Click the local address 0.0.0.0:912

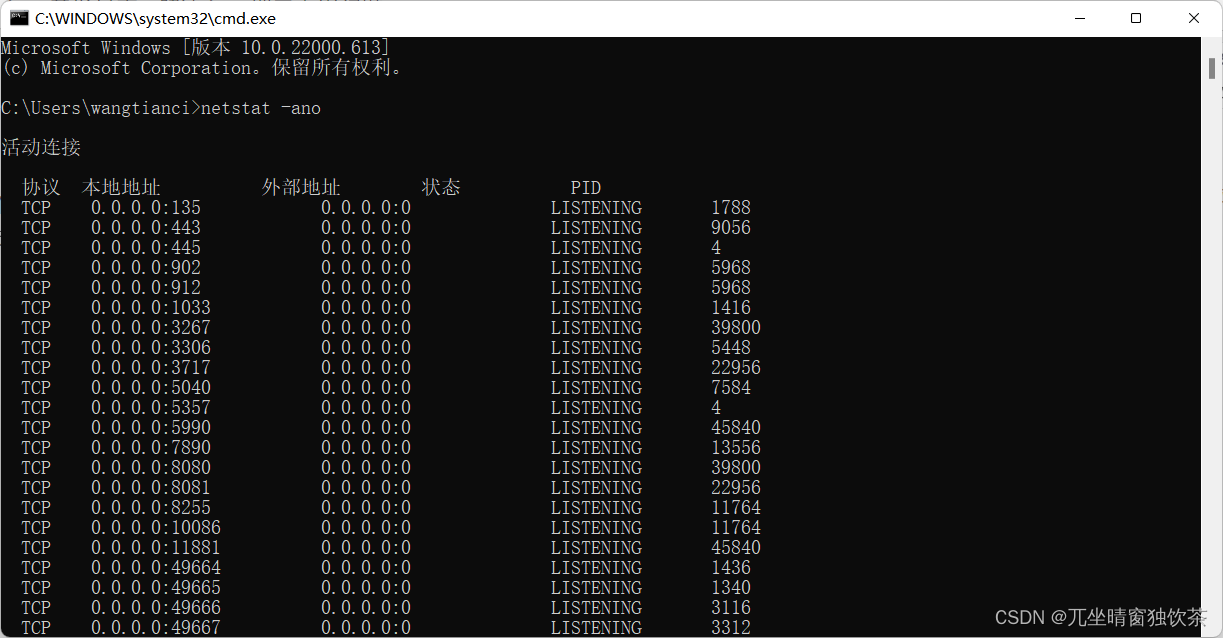coord(146,288)
